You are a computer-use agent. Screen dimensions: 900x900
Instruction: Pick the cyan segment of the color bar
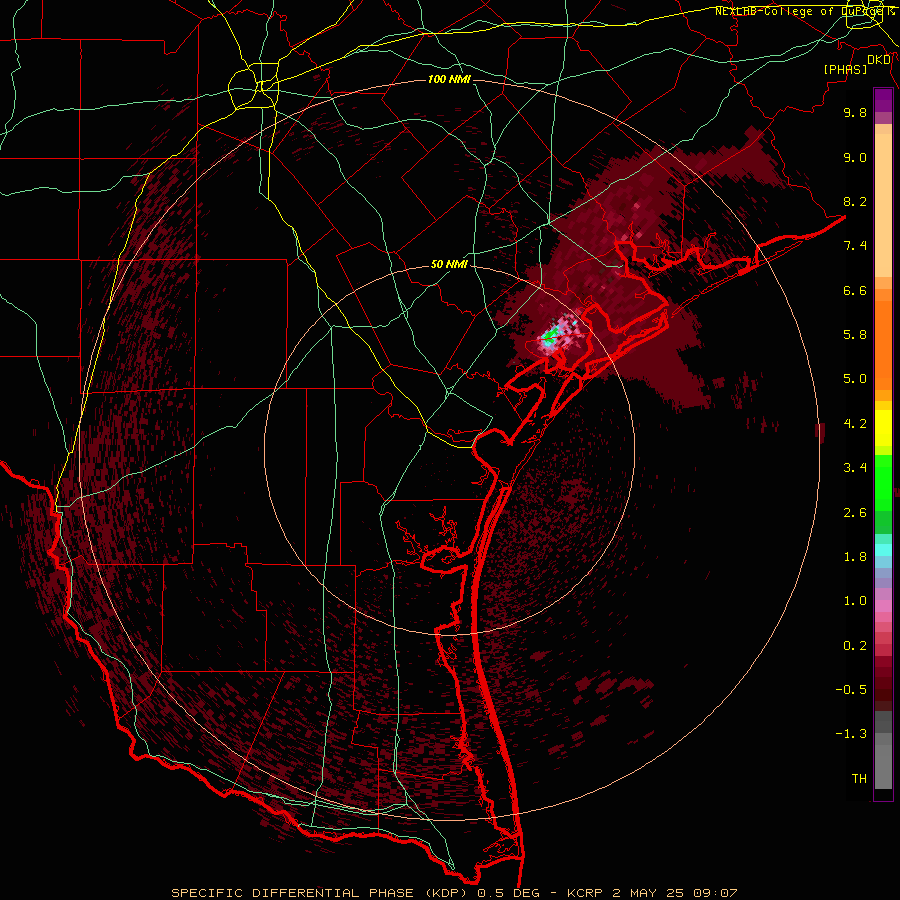coord(883,550)
